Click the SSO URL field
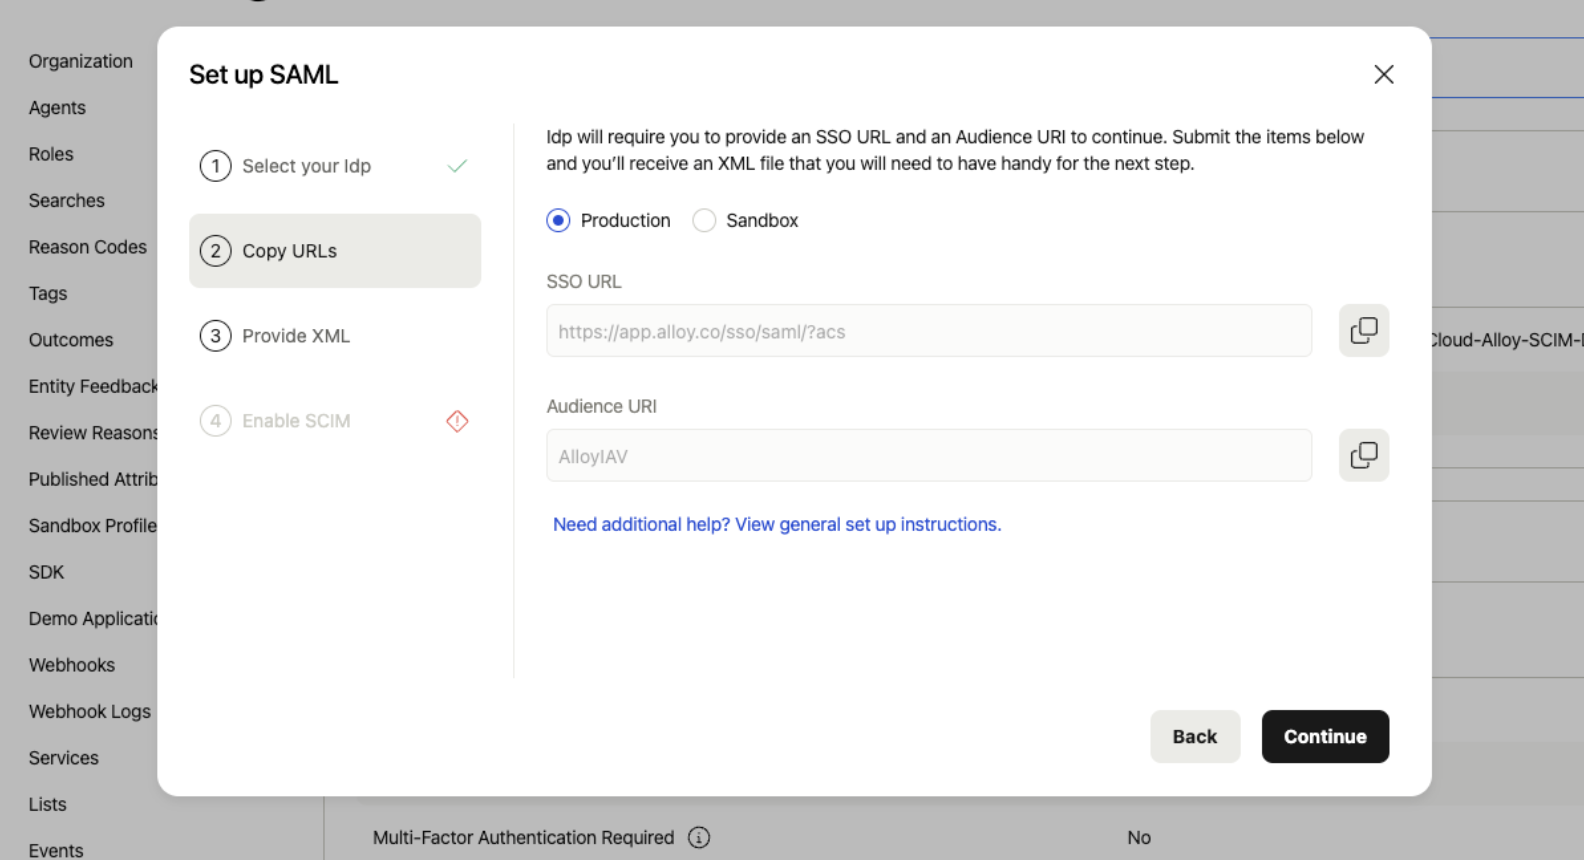 [x=929, y=331]
